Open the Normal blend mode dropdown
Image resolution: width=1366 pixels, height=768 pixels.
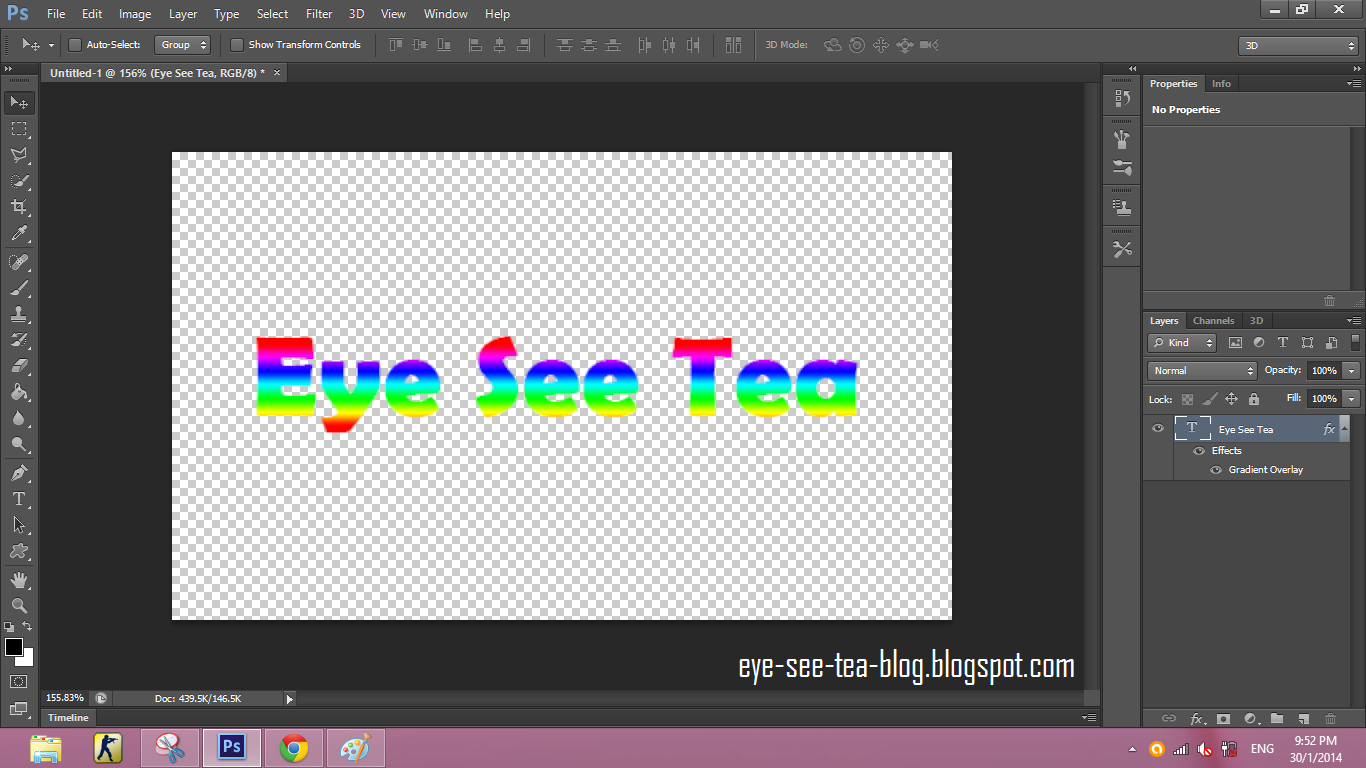point(1202,371)
